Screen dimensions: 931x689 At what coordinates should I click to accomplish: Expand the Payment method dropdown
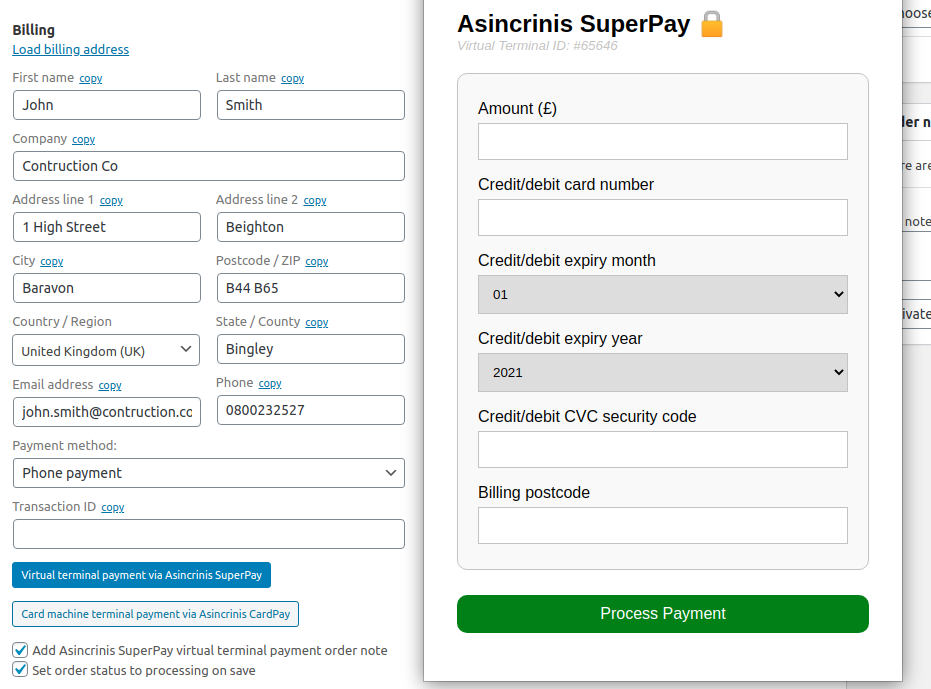pyautogui.click(x=208, y=473)
